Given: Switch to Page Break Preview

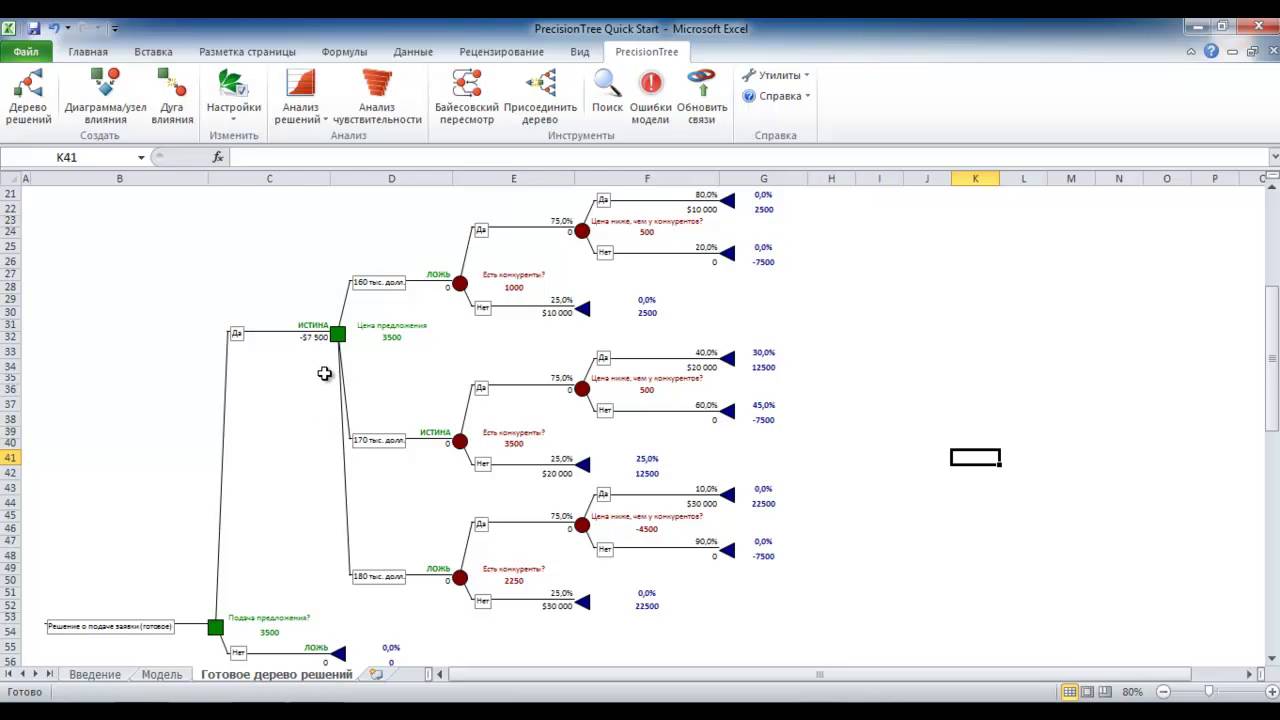Looking at the screenshot, I should click(x=1106, y=692).
